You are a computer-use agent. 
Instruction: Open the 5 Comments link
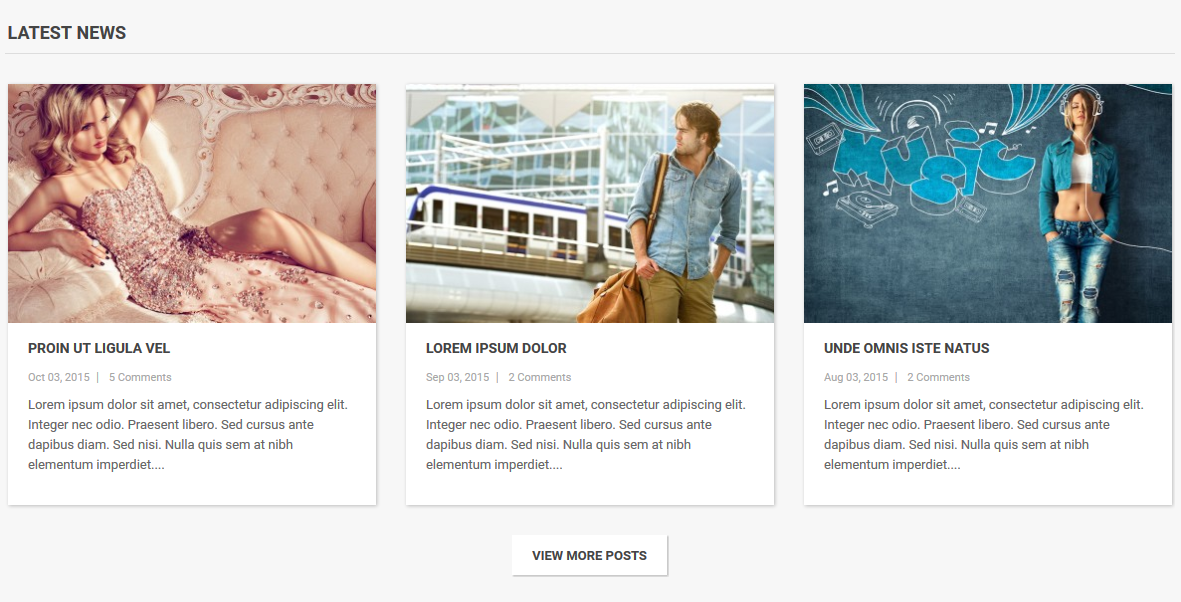(140, 377)
